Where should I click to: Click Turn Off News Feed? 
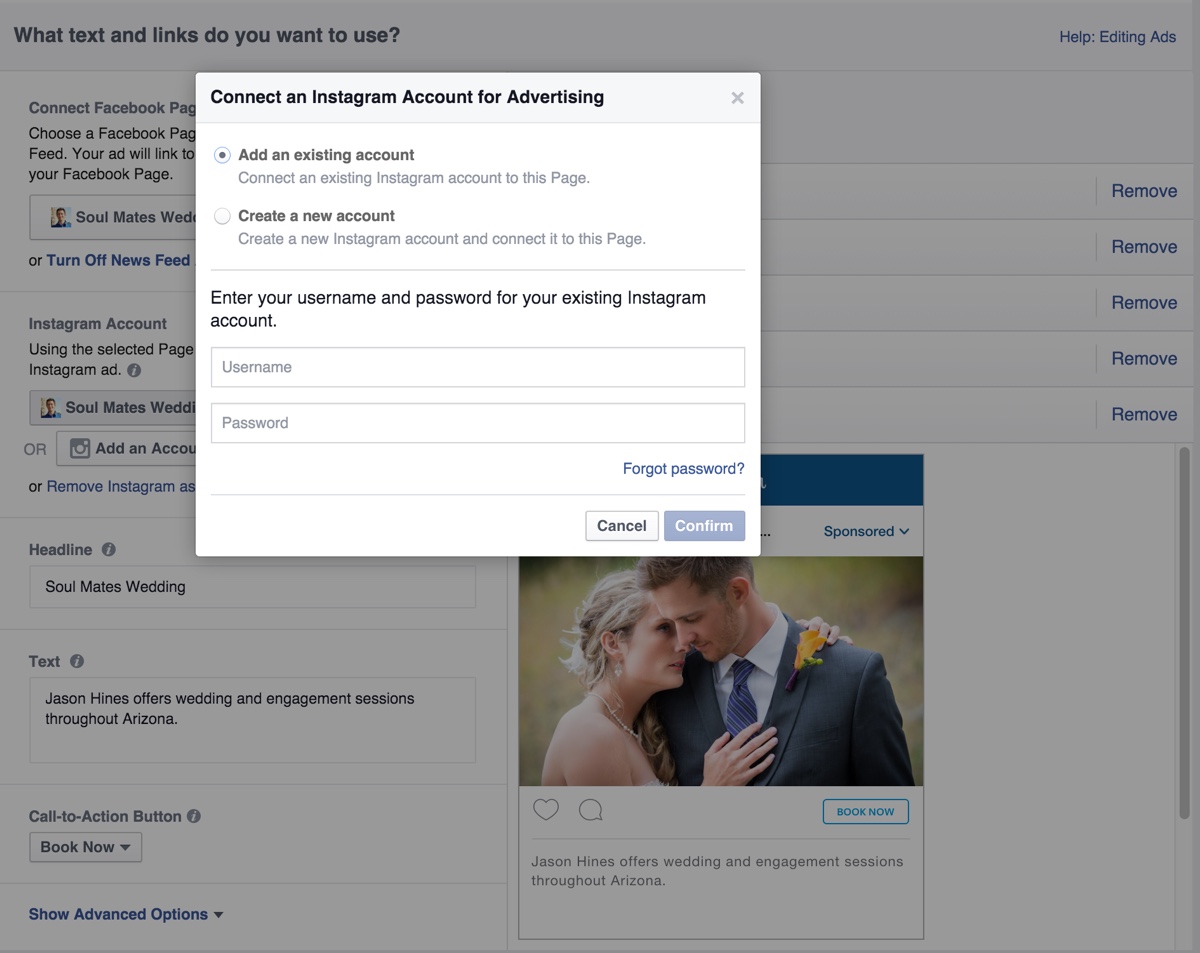pyautogui.click(x=118, y=260)
